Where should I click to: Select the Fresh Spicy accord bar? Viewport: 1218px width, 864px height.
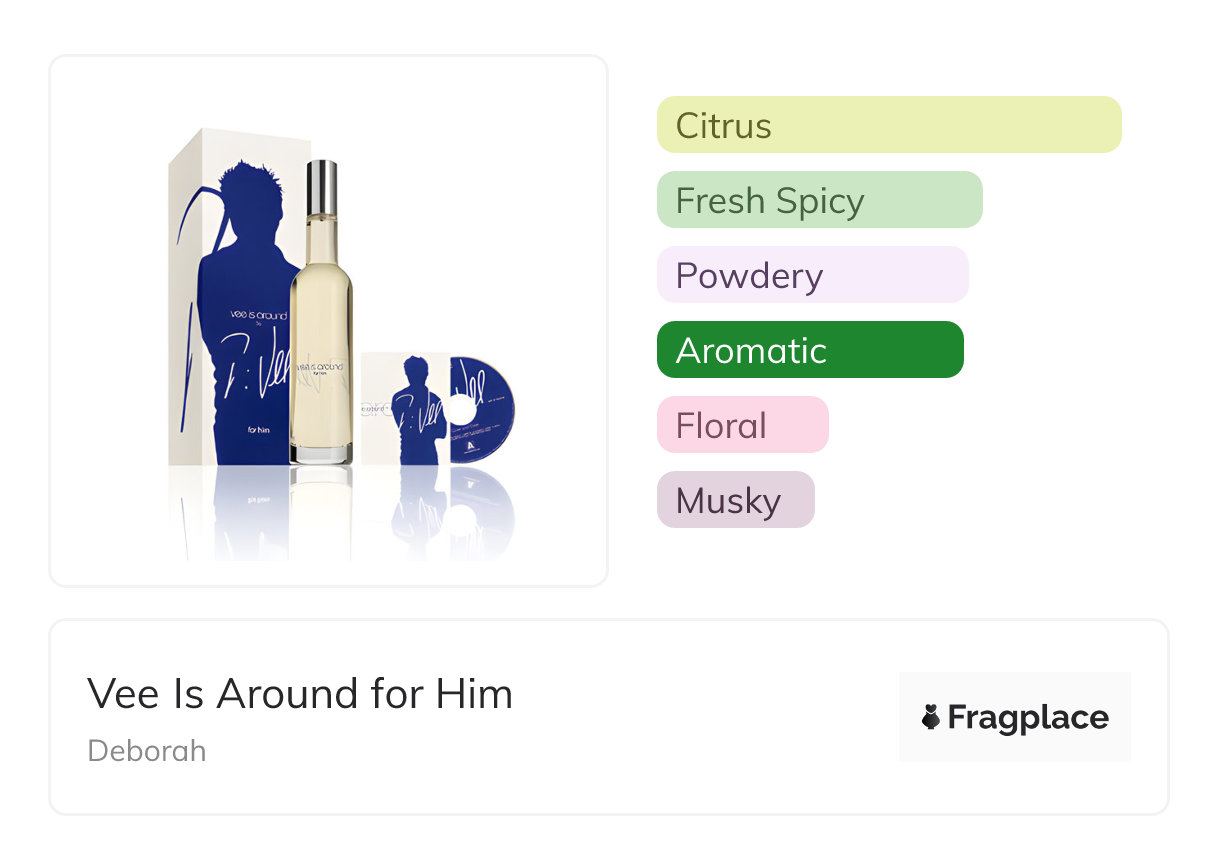819,200
